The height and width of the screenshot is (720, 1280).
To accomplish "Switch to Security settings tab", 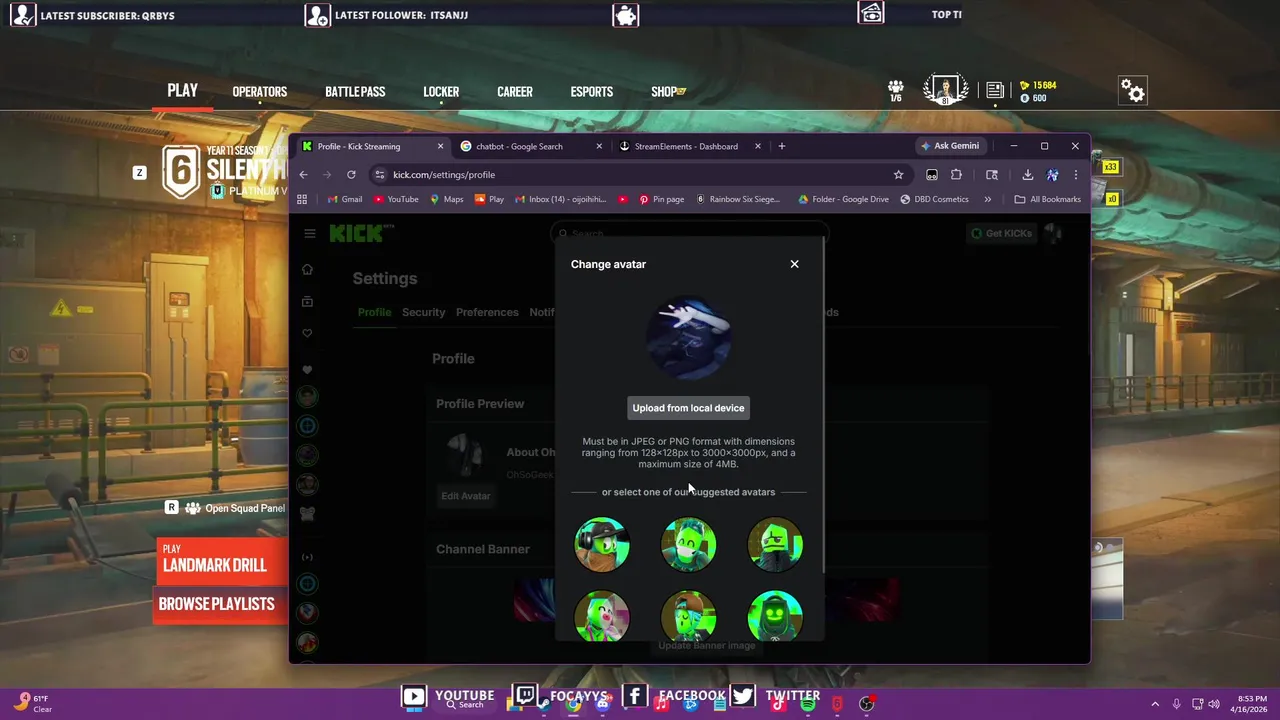I will [423, 312].
